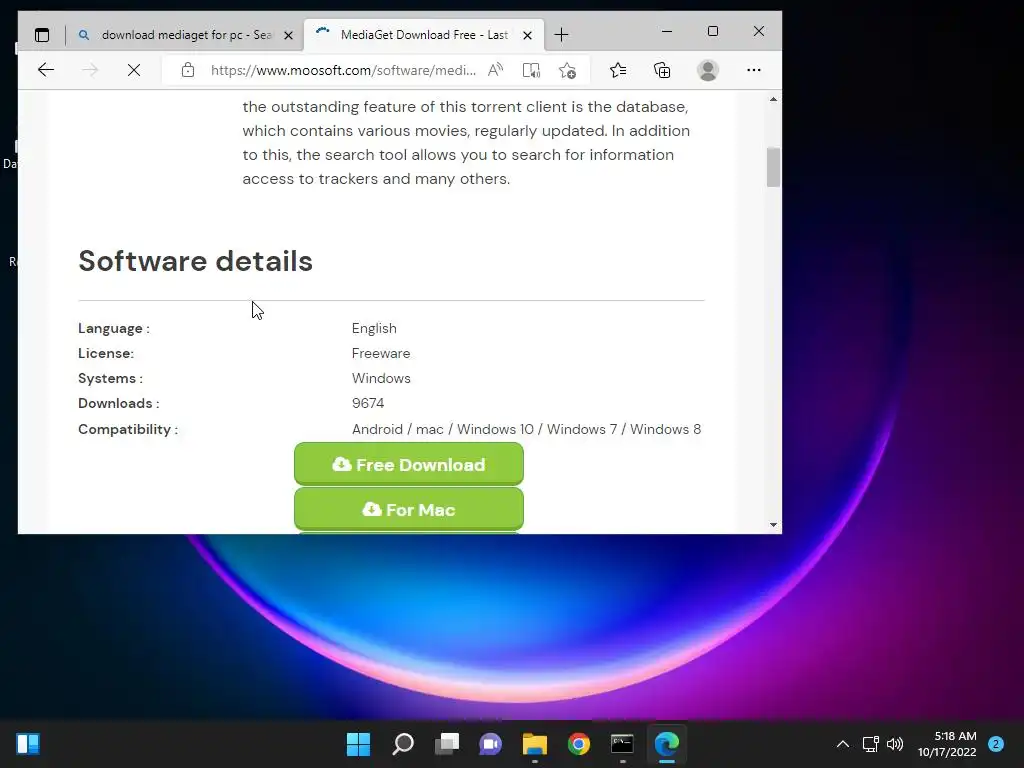1024x768 pixels.
Task: Open taskbar Search
Action: tap(403, 744)
